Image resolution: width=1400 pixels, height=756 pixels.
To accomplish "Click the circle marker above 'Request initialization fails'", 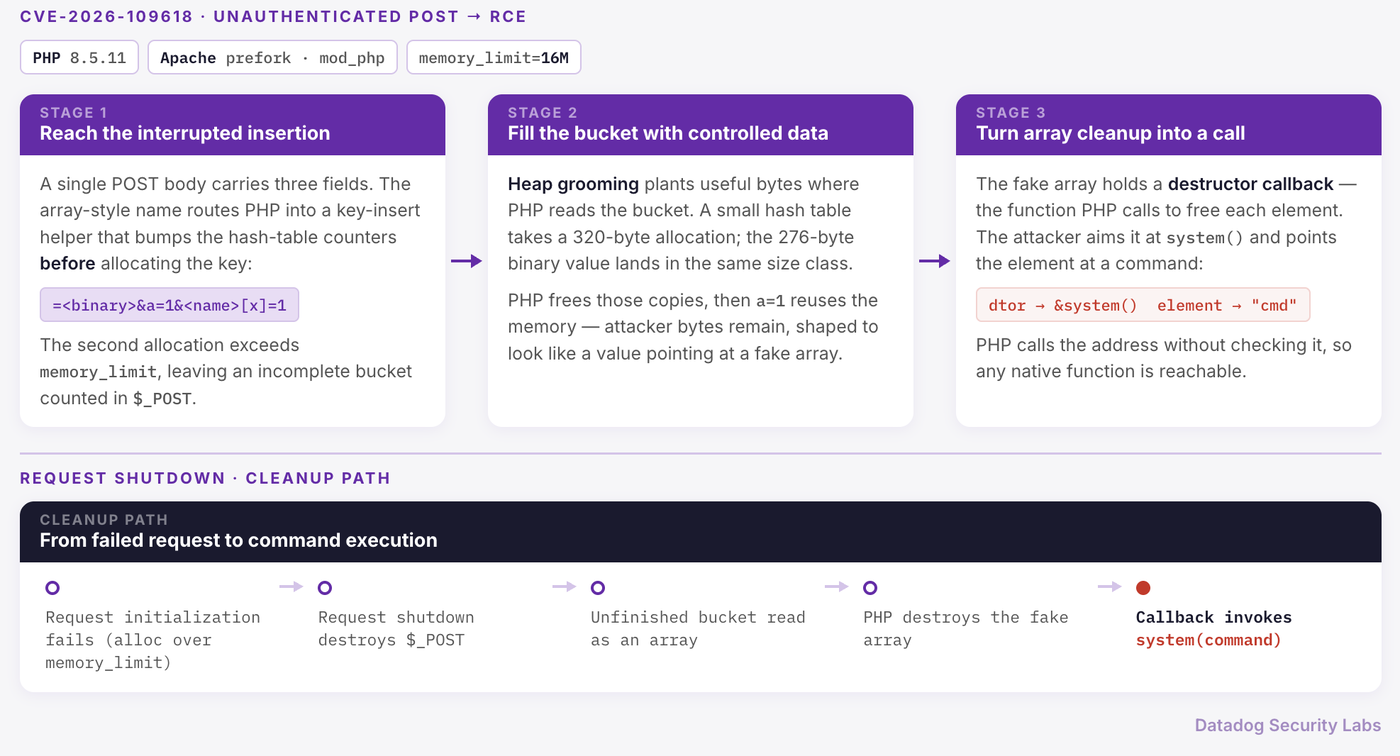I will 53,588.
